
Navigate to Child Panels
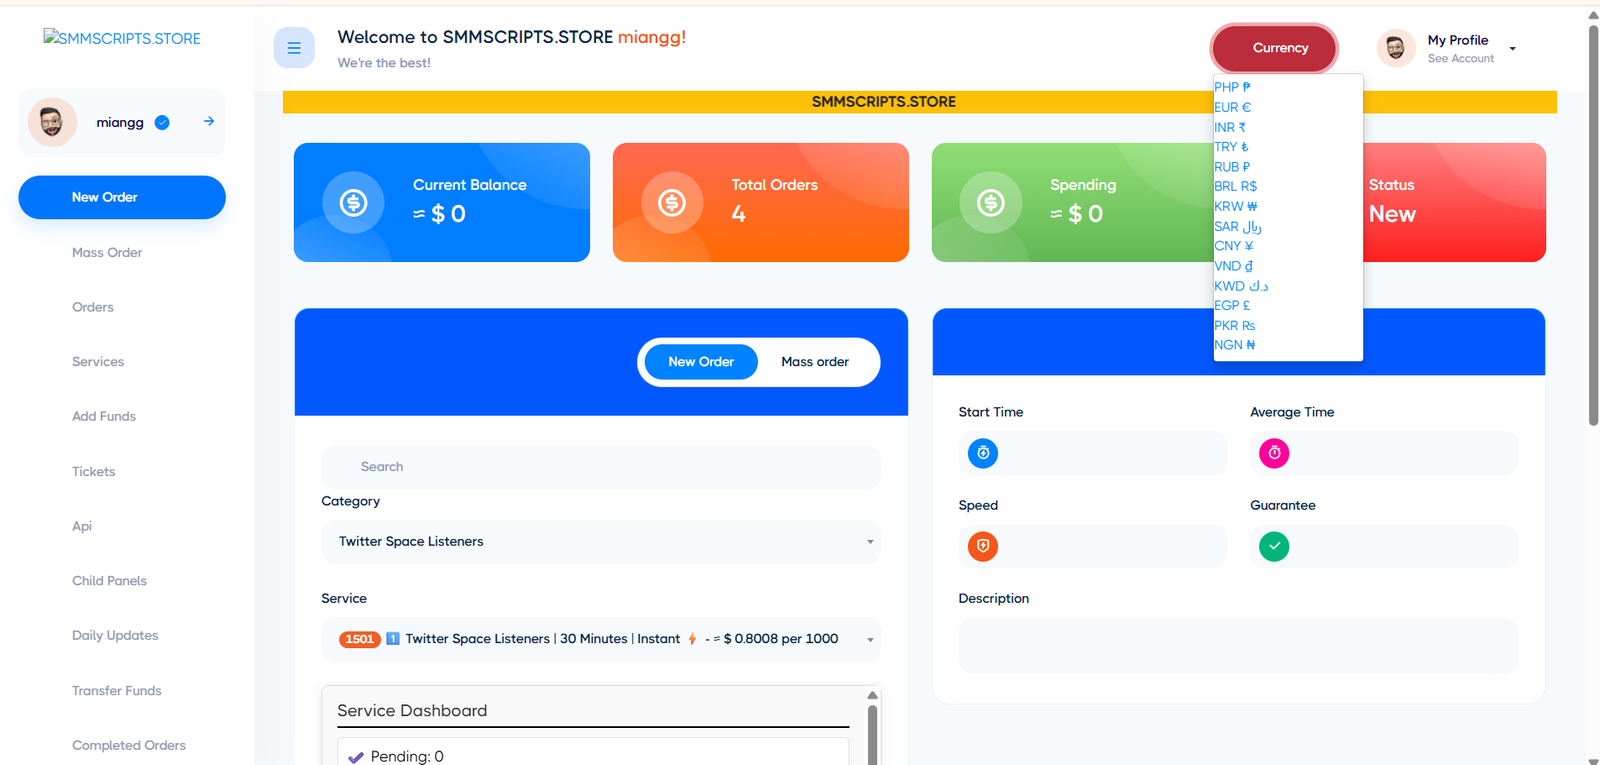109,581
